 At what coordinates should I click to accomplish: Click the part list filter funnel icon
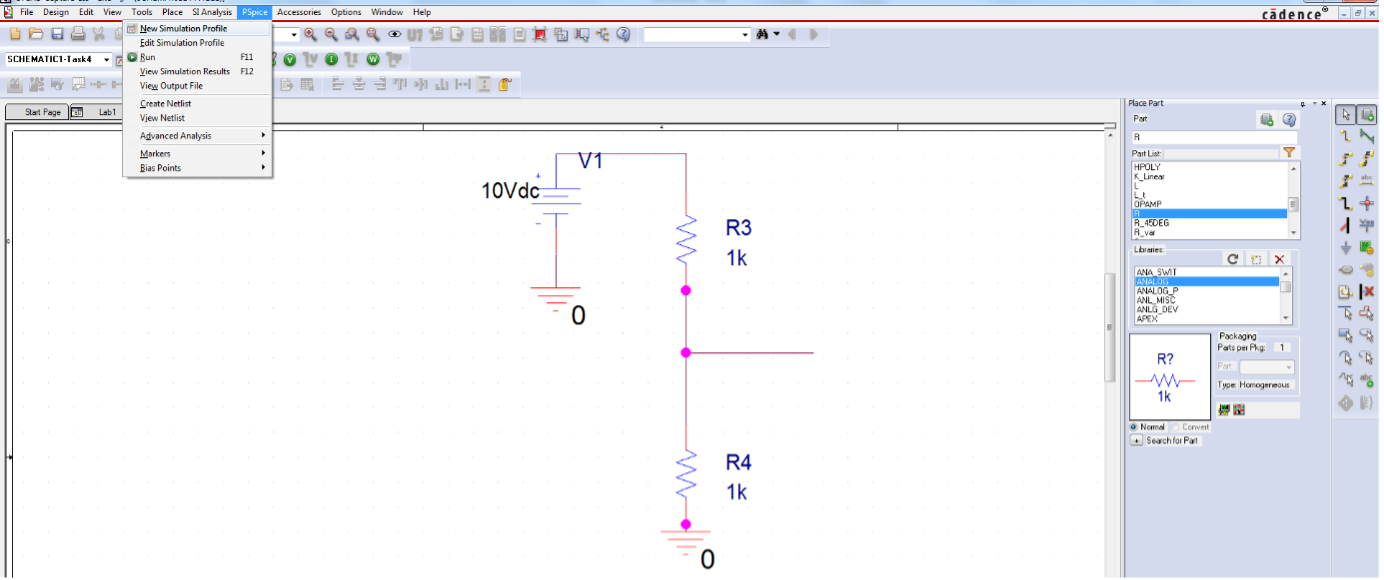(1289, 153)
